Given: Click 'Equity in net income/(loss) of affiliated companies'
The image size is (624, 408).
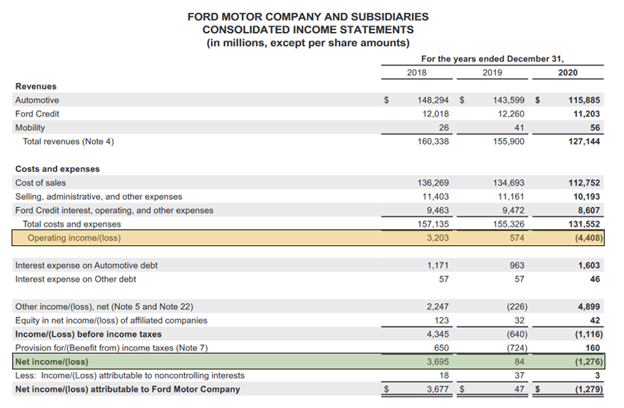Looking at the screenshot, I should click(111, 320).
